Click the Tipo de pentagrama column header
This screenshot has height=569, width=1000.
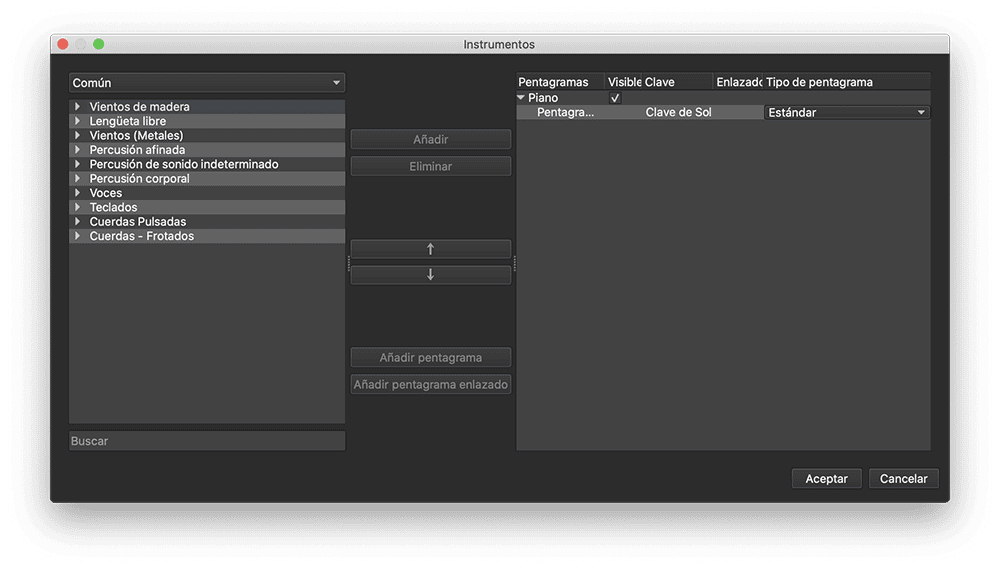pos(845,82)
